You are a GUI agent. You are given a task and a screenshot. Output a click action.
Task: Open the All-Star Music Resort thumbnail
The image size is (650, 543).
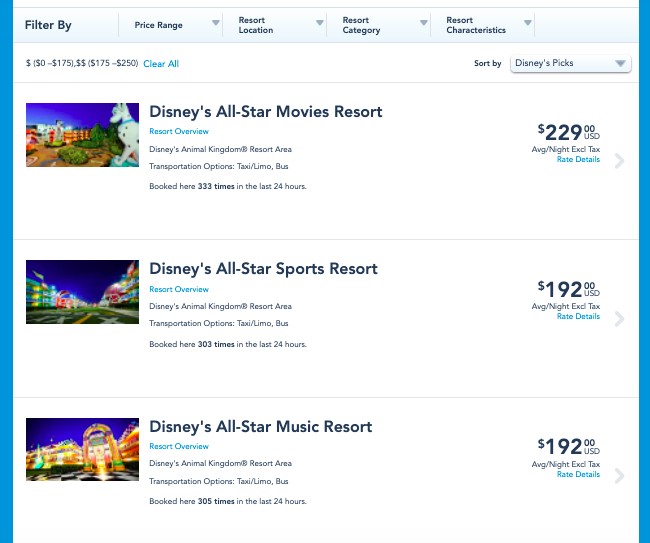click(x=82, y=450)
